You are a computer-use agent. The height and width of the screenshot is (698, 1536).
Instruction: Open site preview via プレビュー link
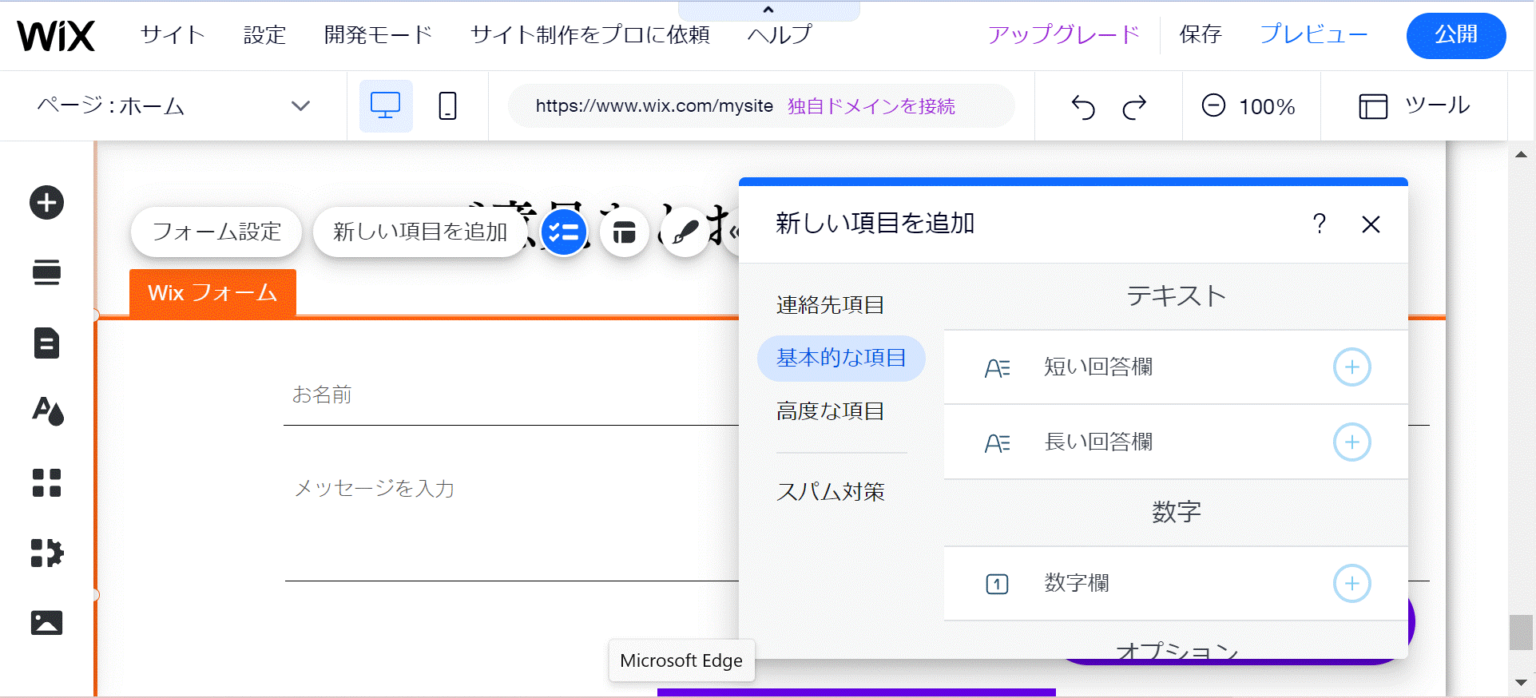tap(1312, 34)
